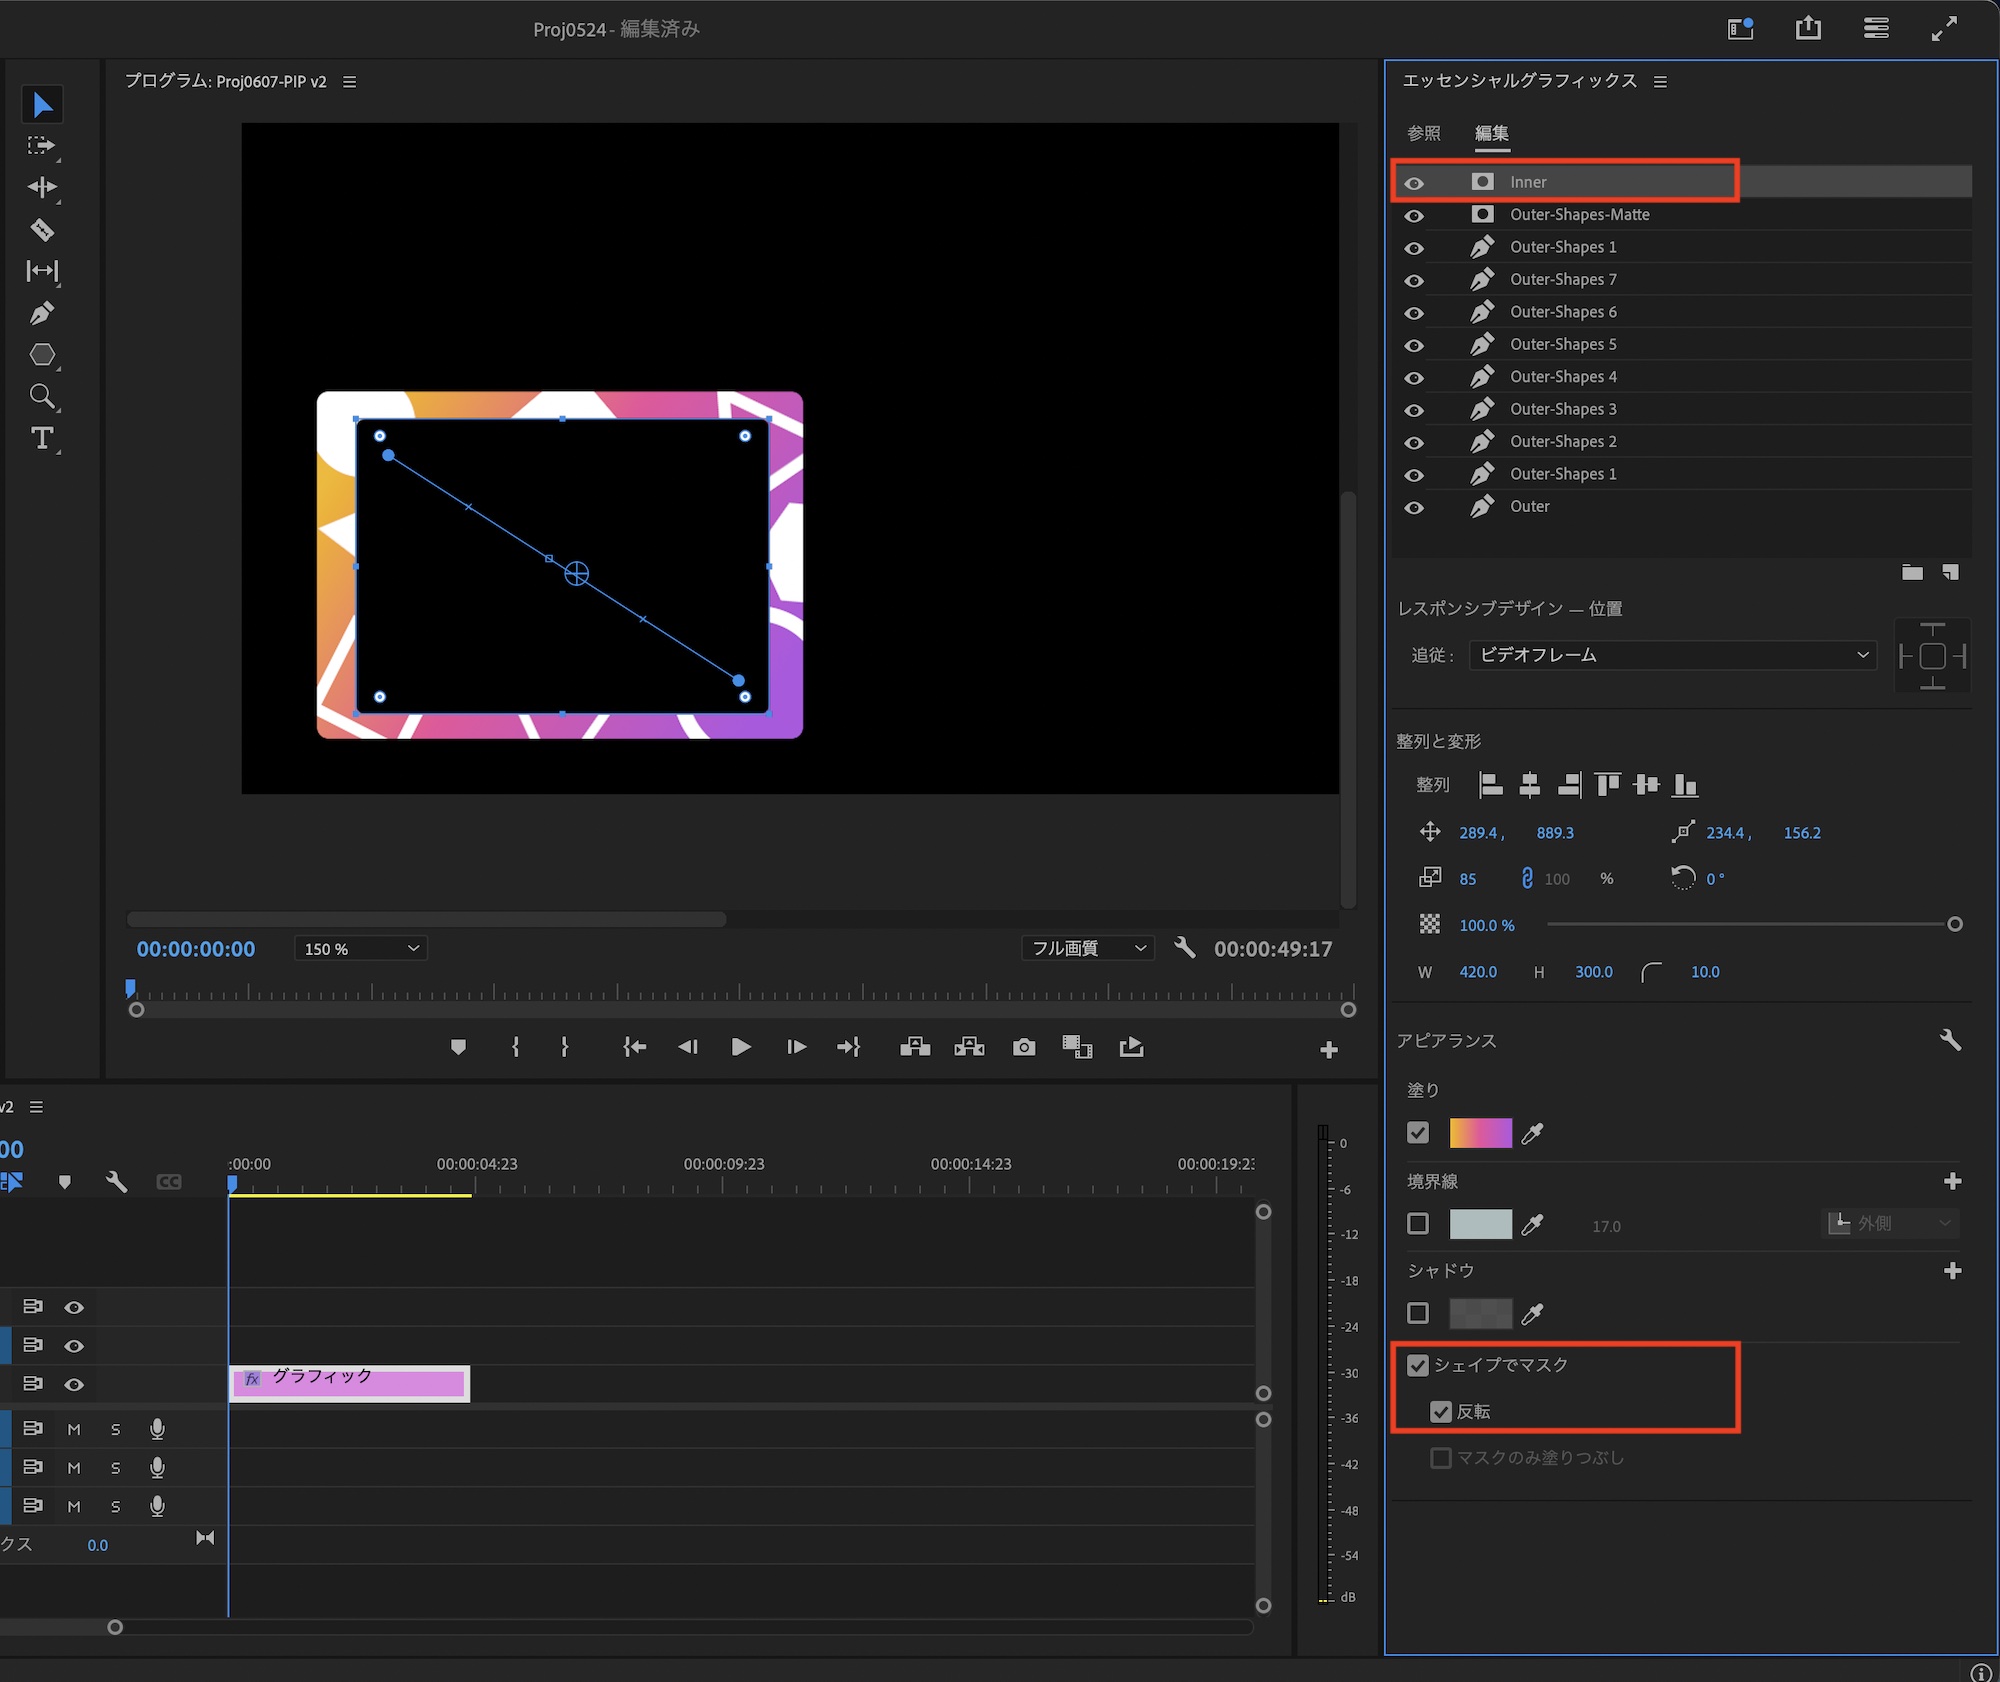This screenshot has height=1682, width=2000.
Task: Uncheck the シェイプでマスク checkbox
Action: 1417,1366
